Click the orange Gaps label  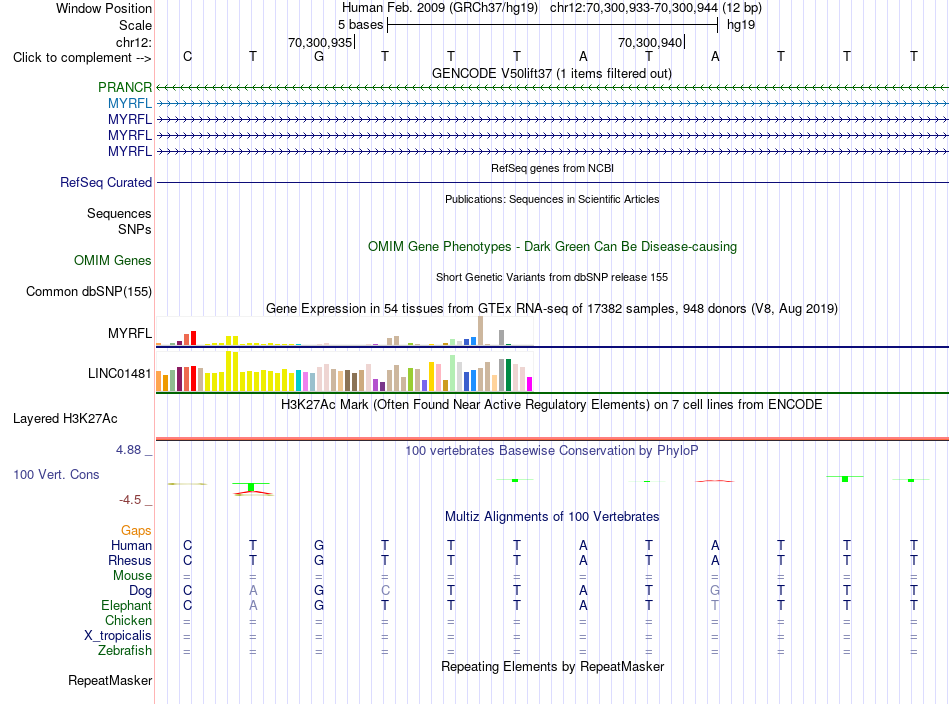[136, 531]
